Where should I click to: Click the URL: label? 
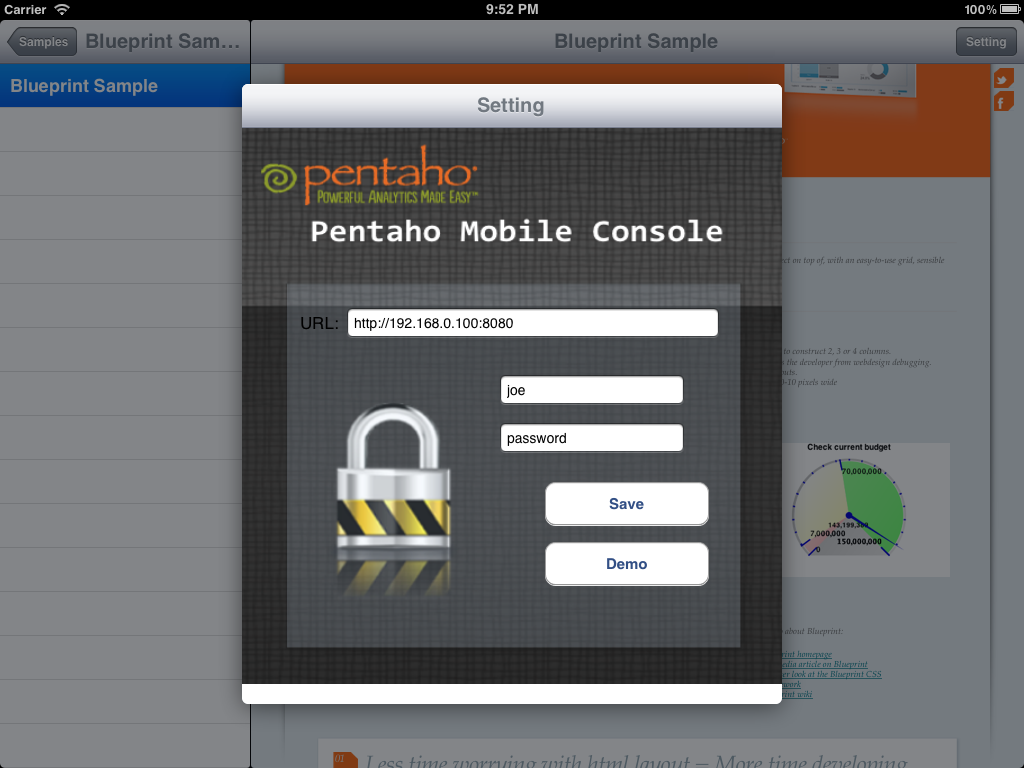pos(319,323)
